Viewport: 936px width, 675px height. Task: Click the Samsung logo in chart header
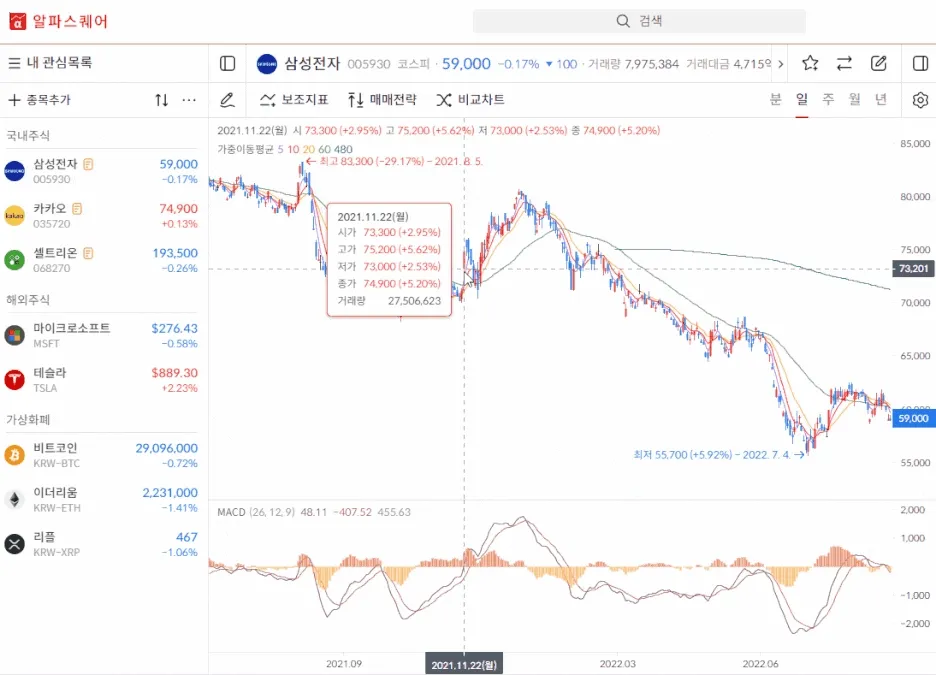(x=267, y=64)
